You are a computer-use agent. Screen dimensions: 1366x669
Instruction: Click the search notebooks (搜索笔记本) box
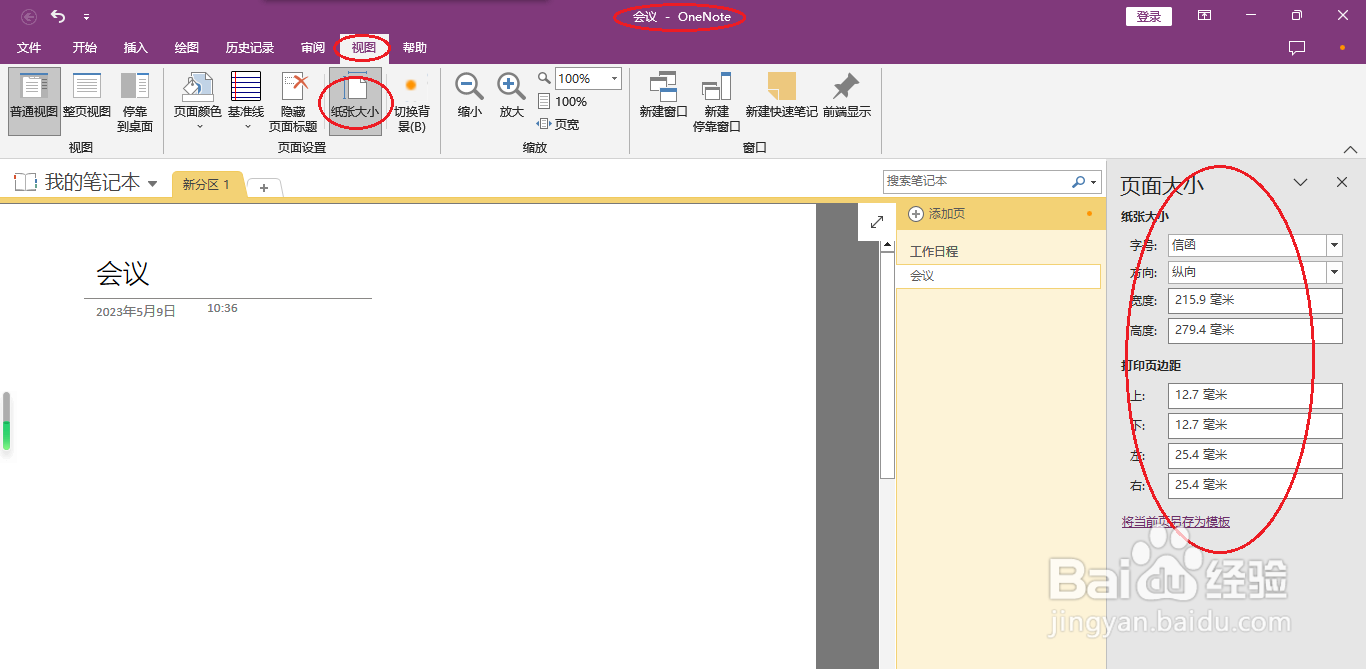[x=977, y=181]
